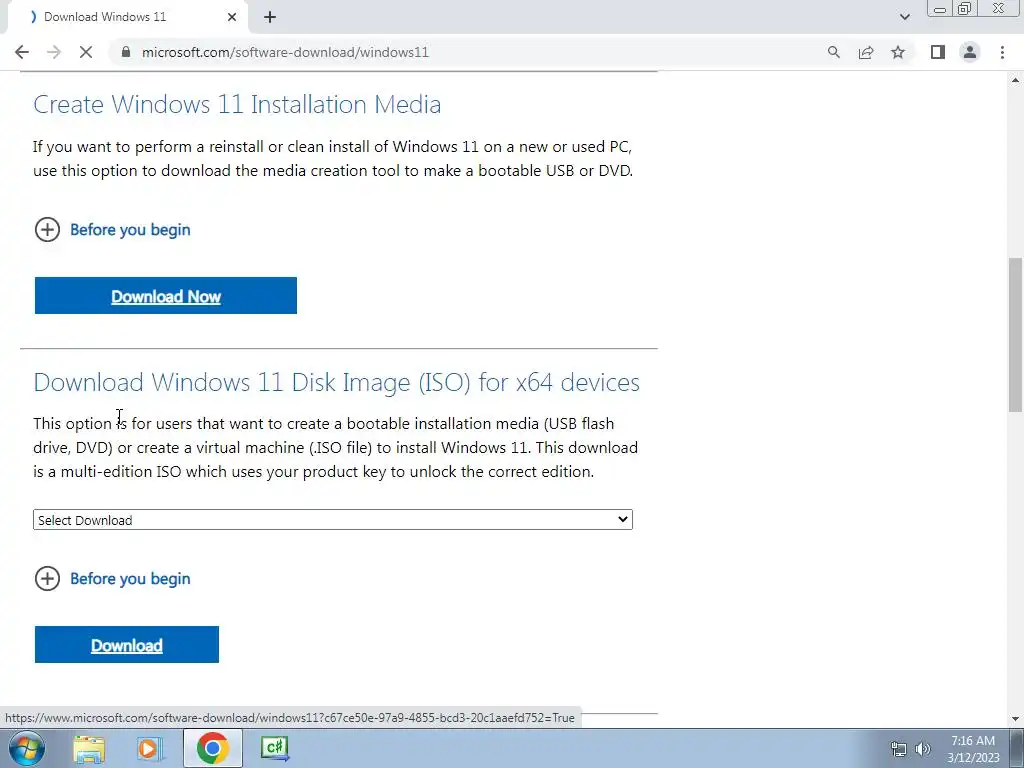The width and height of the screenshot is (1024, 768).
Task: Click the padlock site info icon
Action: tap(126, 52)
